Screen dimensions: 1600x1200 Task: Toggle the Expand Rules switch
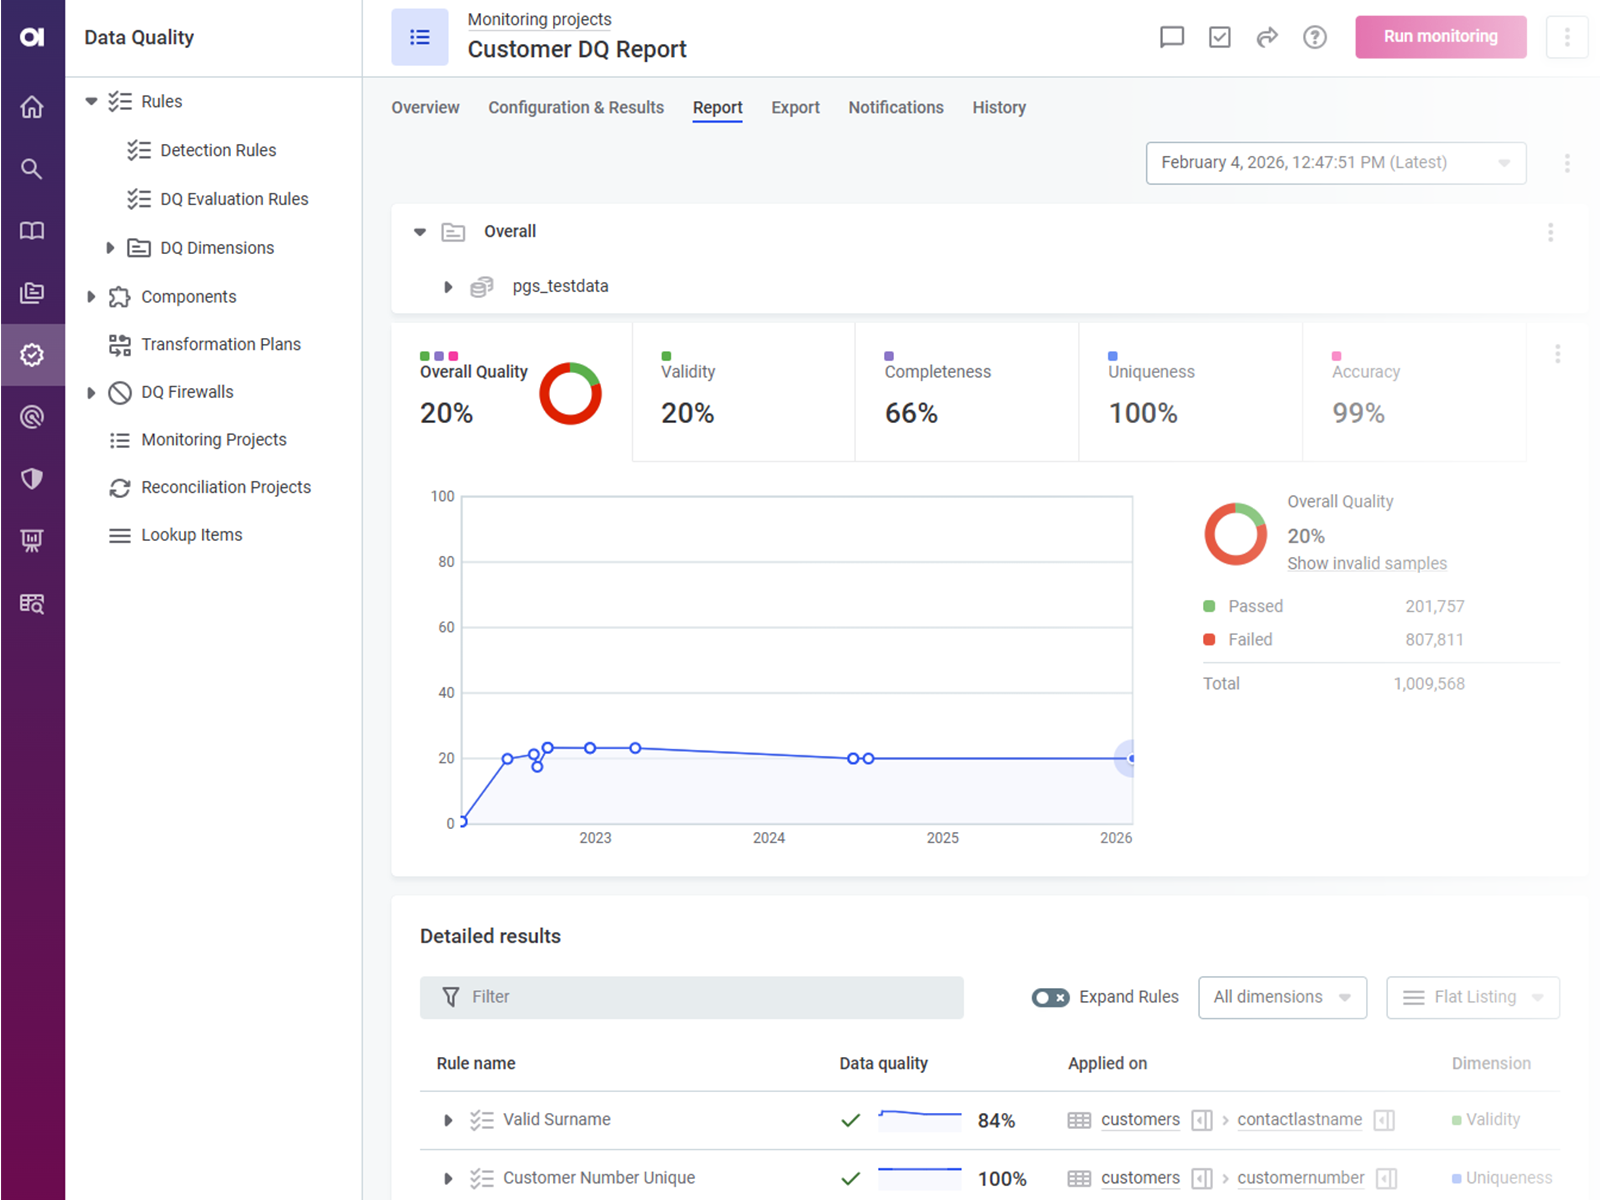[1050, 997]
